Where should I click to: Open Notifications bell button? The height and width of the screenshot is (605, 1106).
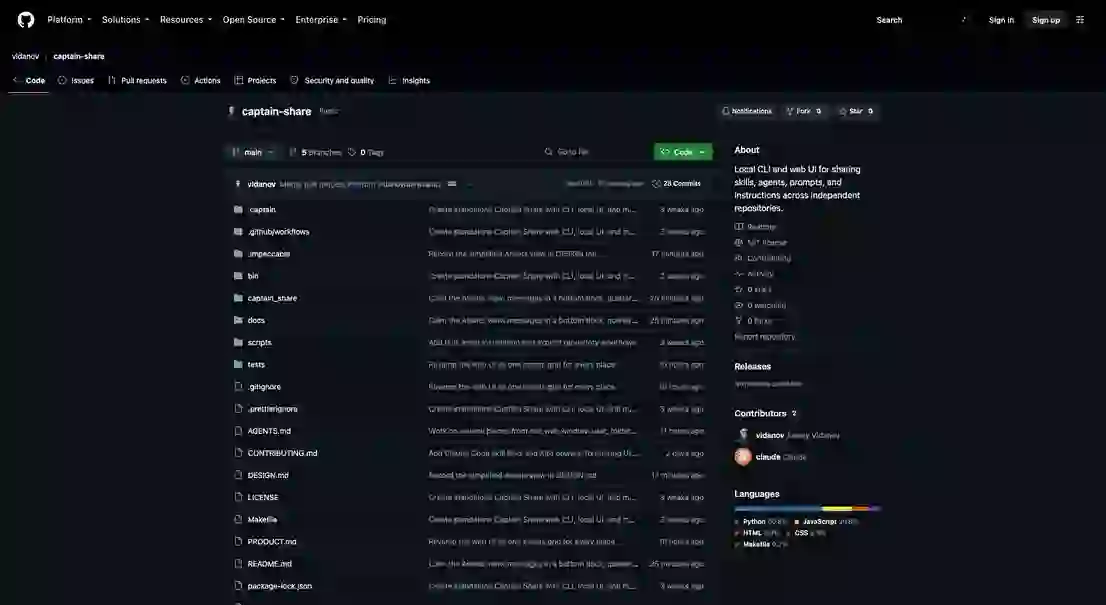[x=747, y=111]
